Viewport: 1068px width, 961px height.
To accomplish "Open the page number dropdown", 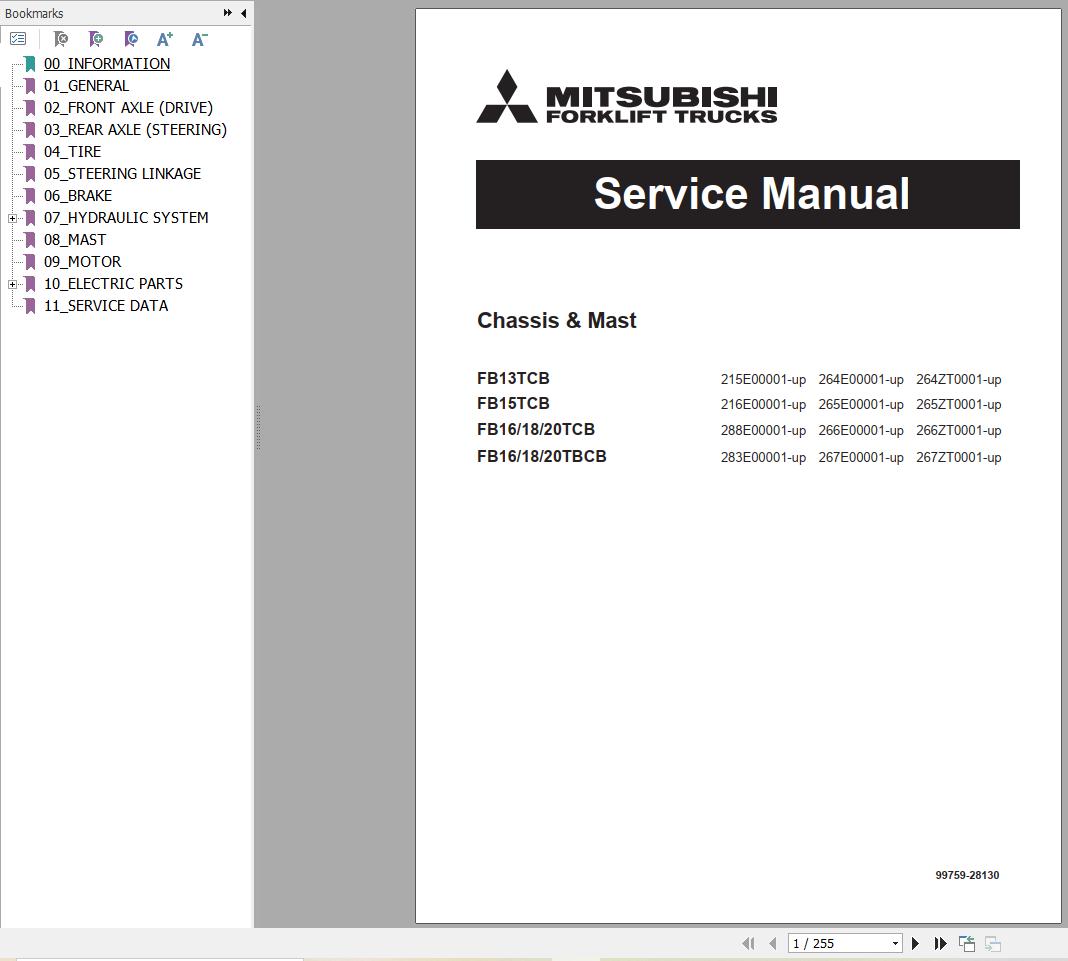I will click(894, 943).
